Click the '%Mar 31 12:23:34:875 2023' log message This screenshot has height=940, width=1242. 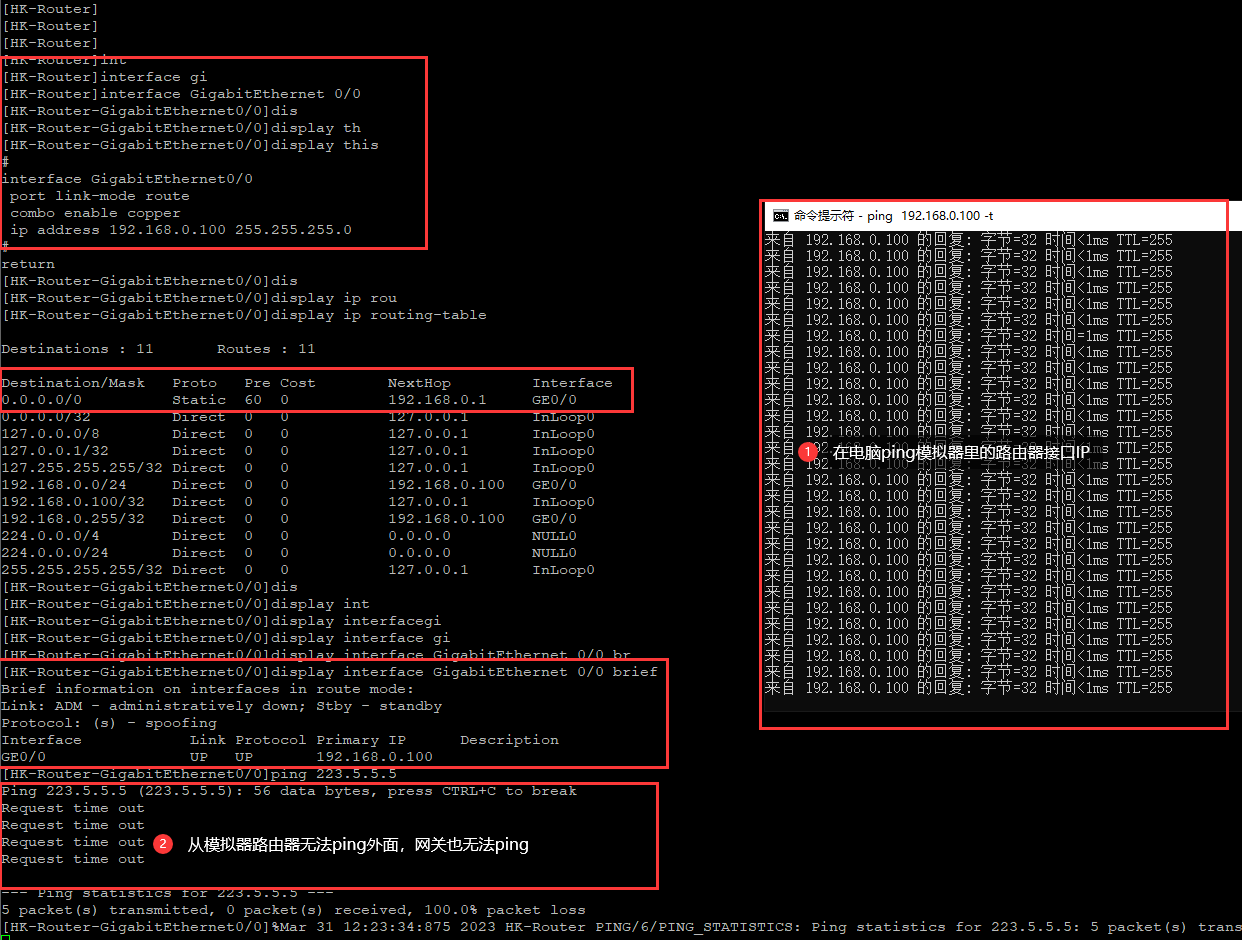tap(756, 927)
